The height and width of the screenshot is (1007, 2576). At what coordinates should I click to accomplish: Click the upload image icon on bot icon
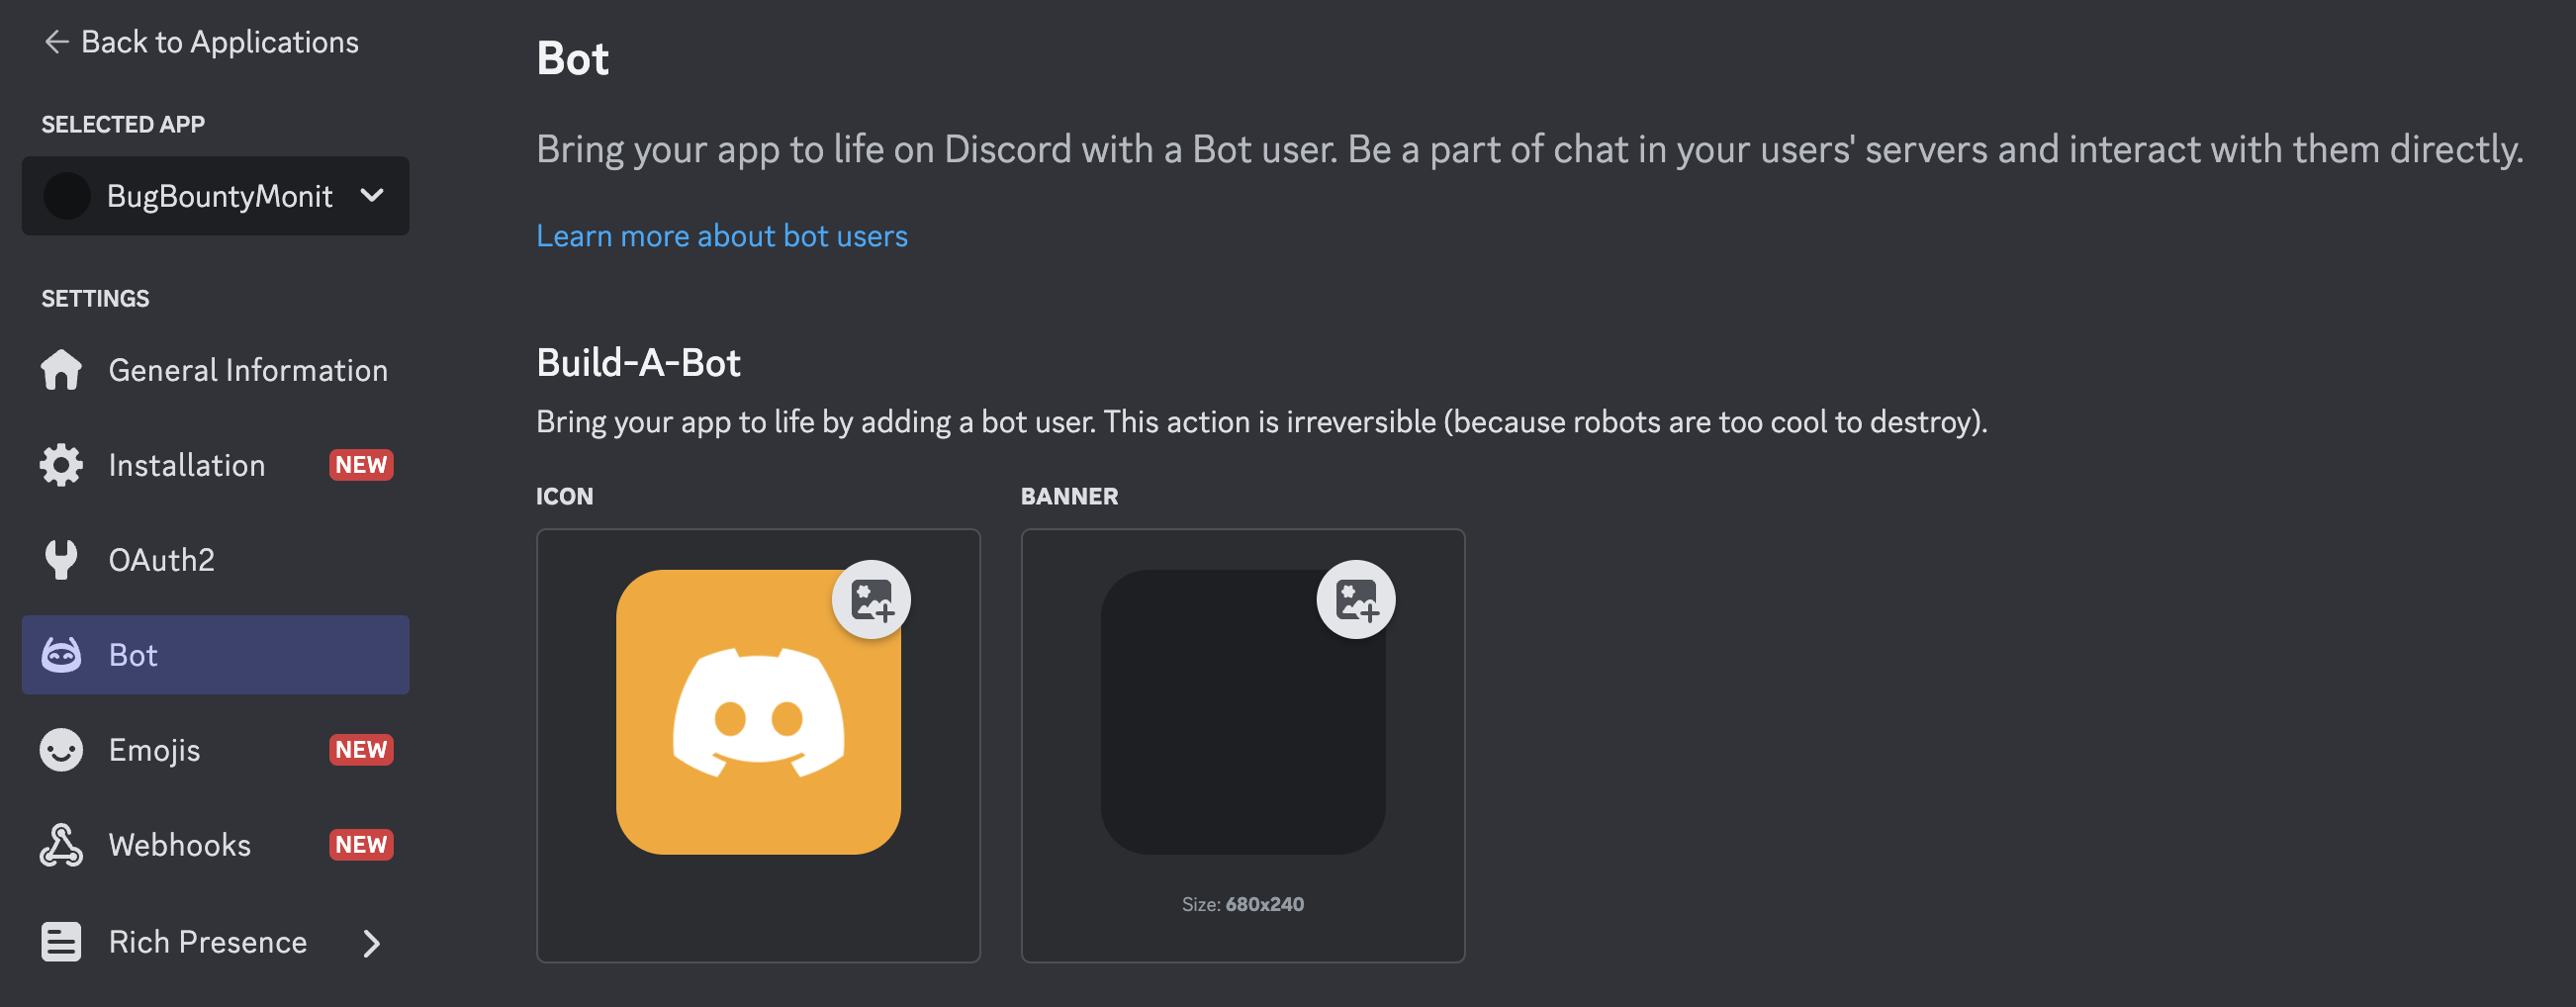(x=871, y=600)
